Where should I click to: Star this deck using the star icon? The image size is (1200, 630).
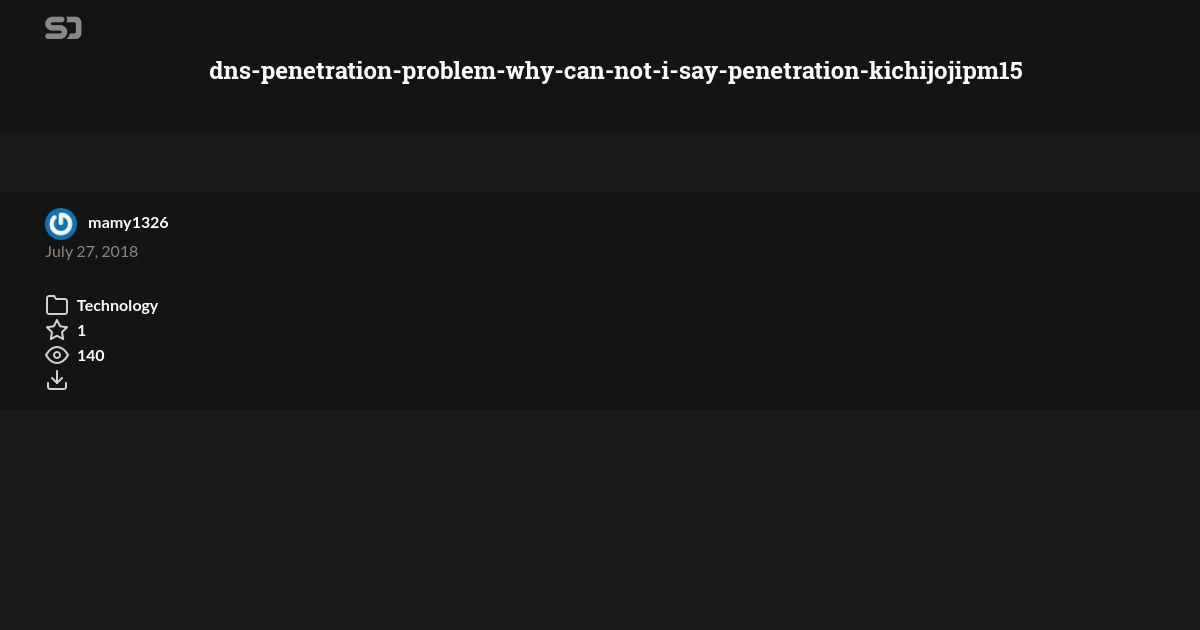(x=57, y=330)
